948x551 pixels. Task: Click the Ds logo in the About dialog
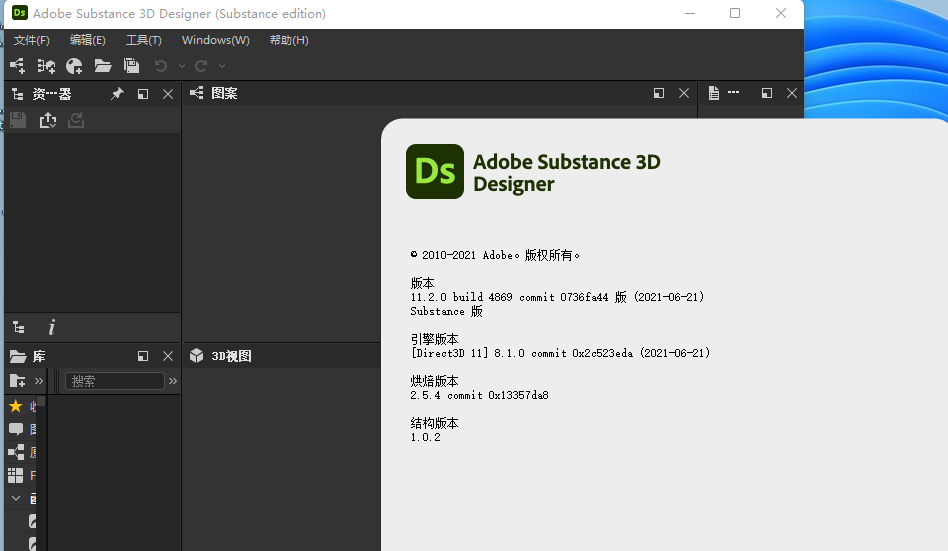435,171
